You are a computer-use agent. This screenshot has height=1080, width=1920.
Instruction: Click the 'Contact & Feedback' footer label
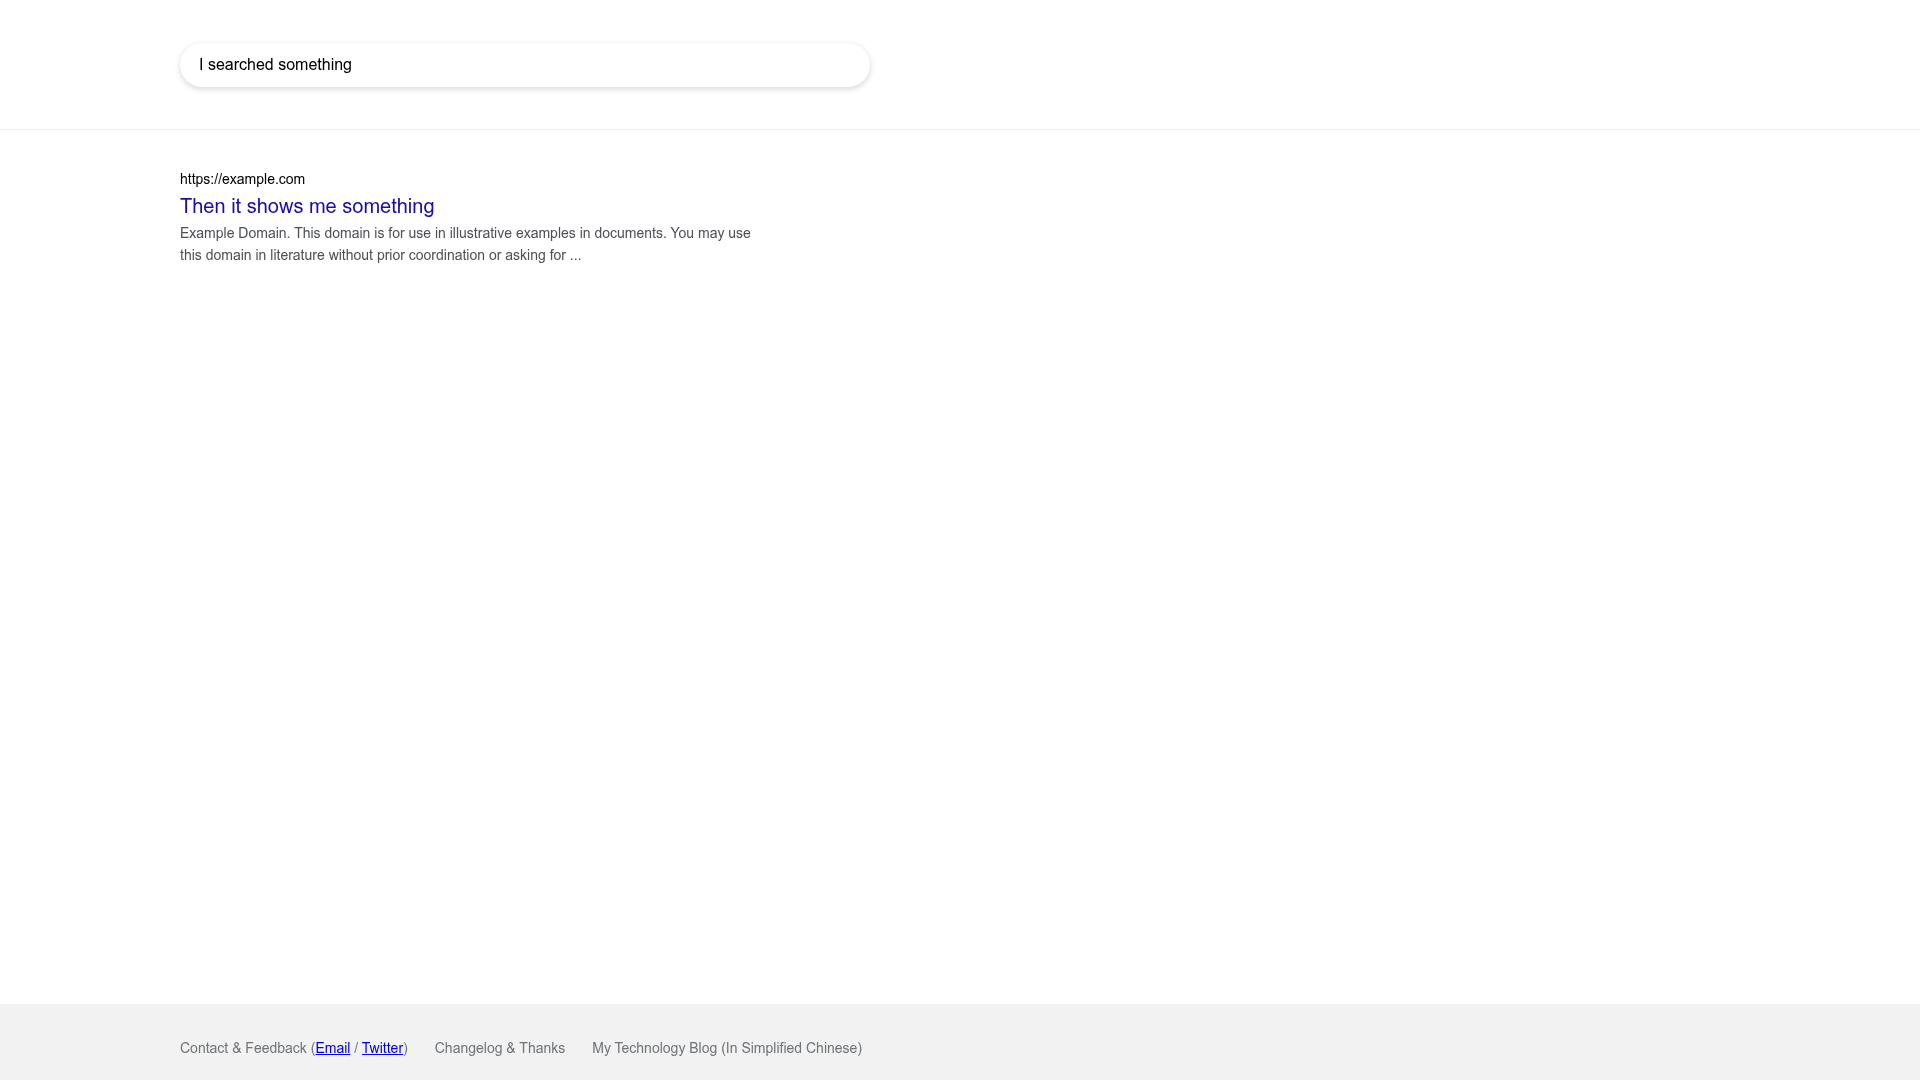tap(243, 1048)
